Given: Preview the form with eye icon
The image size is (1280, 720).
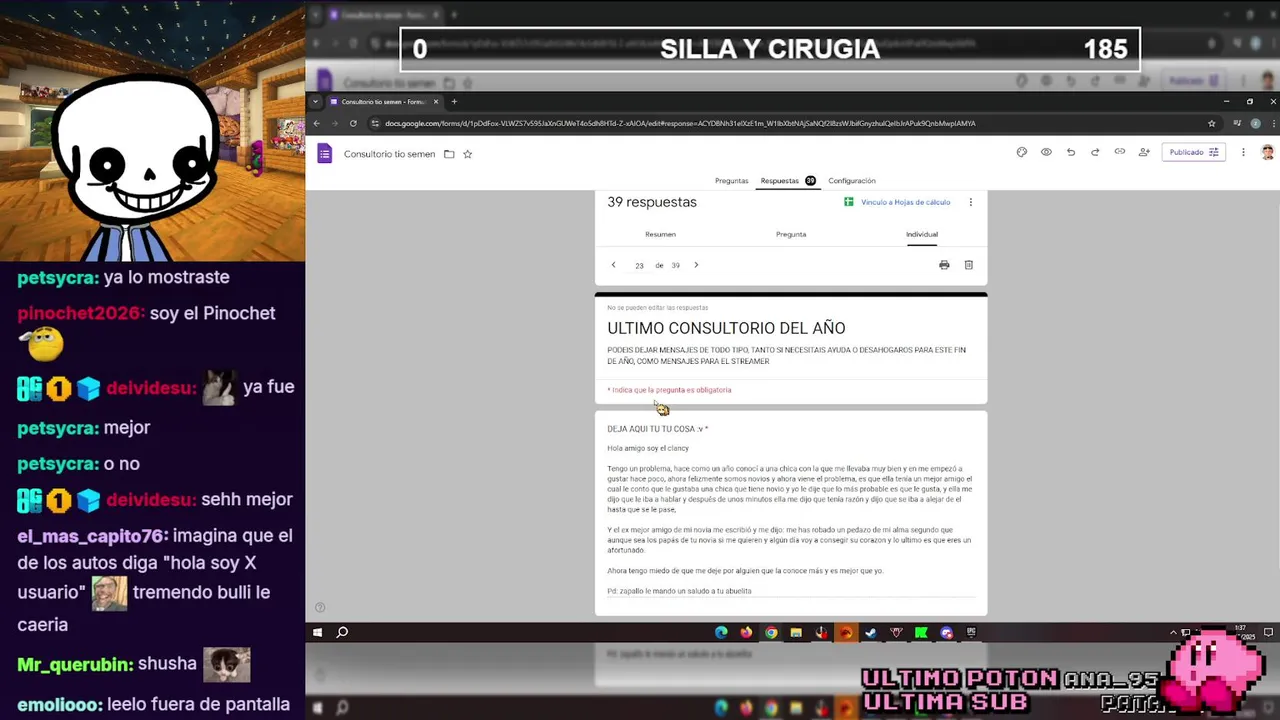Looking at the screenshot, I should point(1046,152).
